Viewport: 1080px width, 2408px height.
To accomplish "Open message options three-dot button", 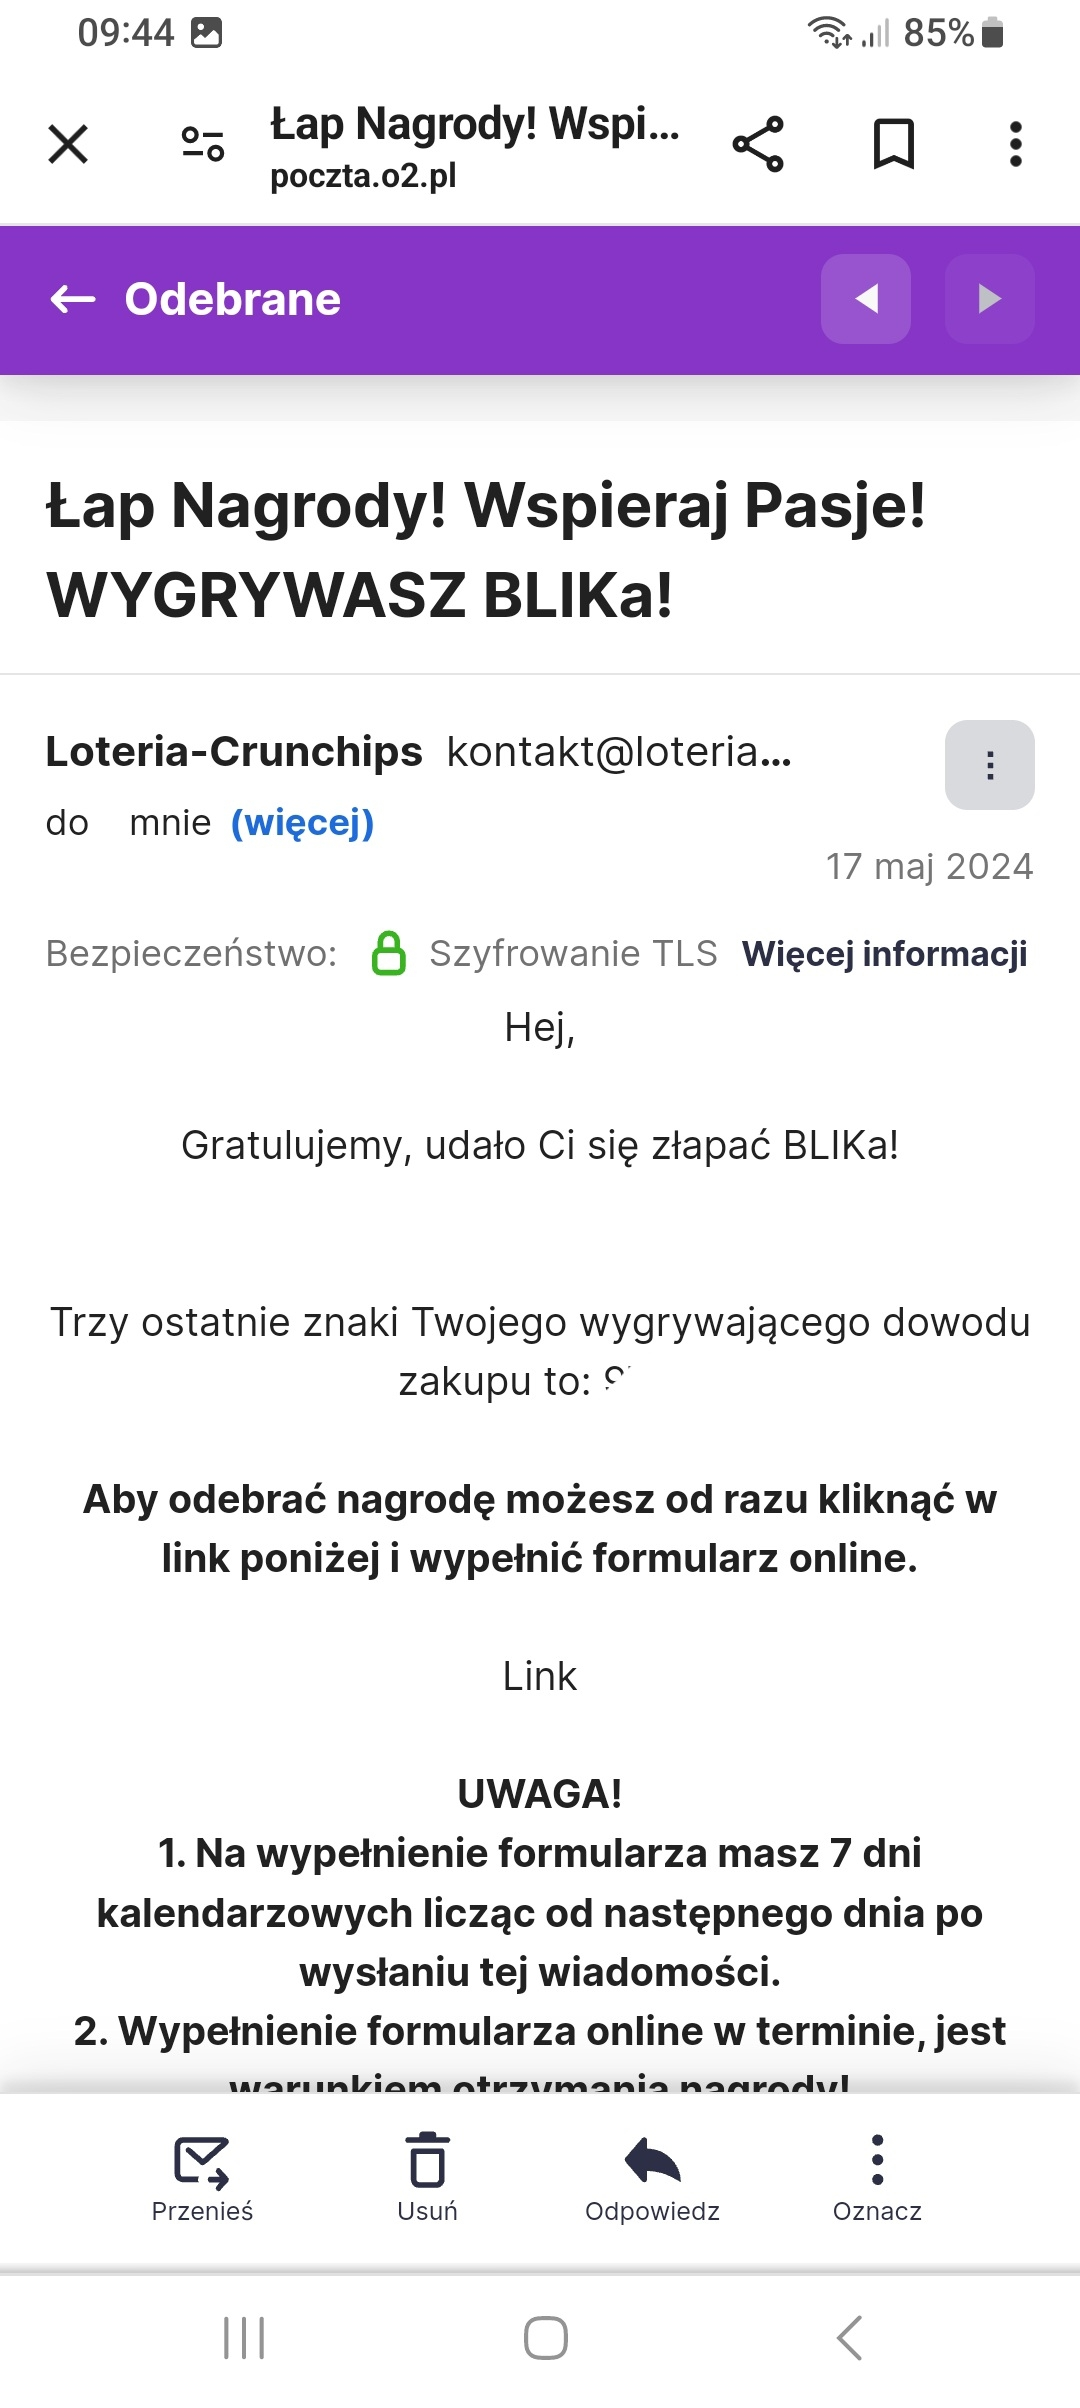I will click(990, 765).
